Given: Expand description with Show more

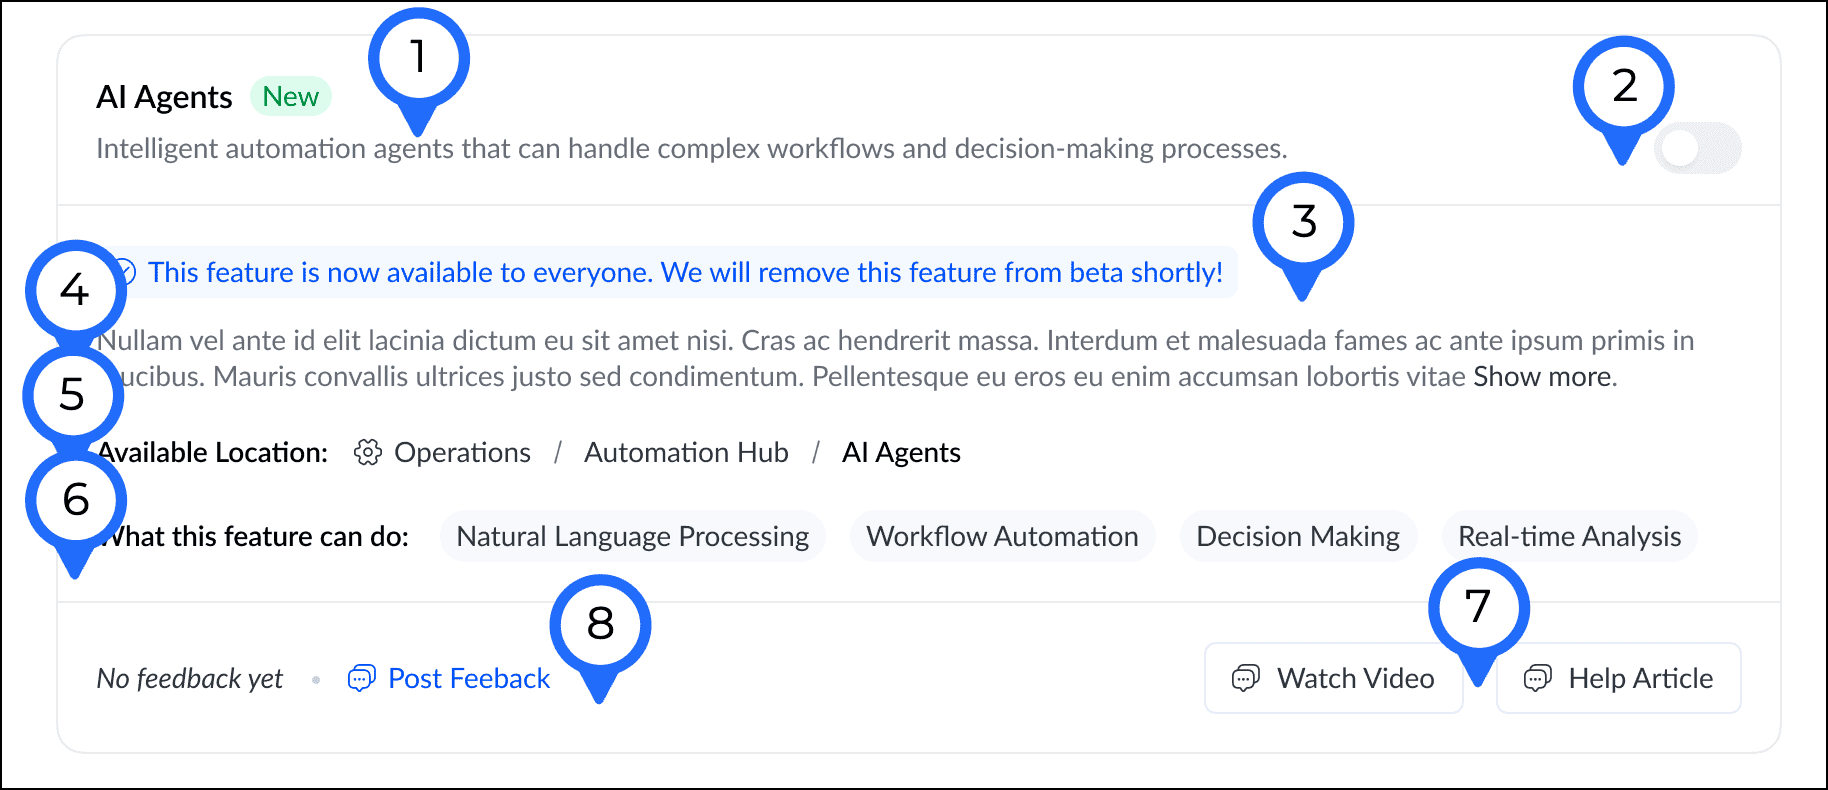Looking at the screenshot, I should pyautogui.click(x=1543, y=377).
